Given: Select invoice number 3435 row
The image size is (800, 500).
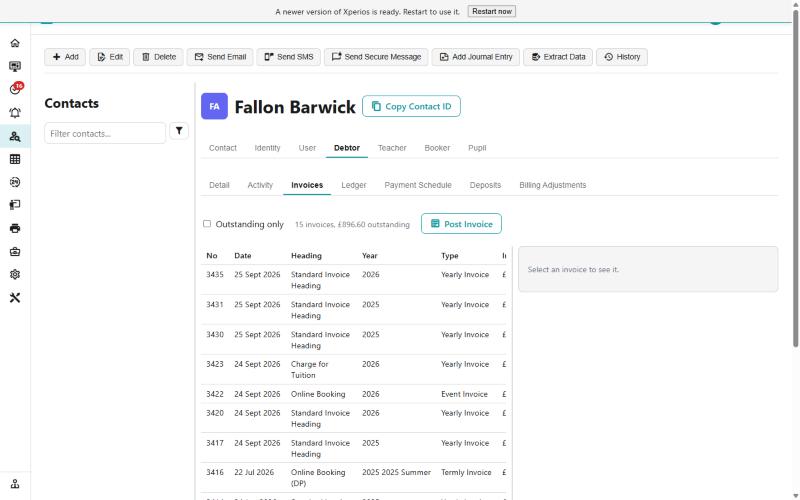Looking at the screenshot, I should pyautogui.click(x=354, y=280).
